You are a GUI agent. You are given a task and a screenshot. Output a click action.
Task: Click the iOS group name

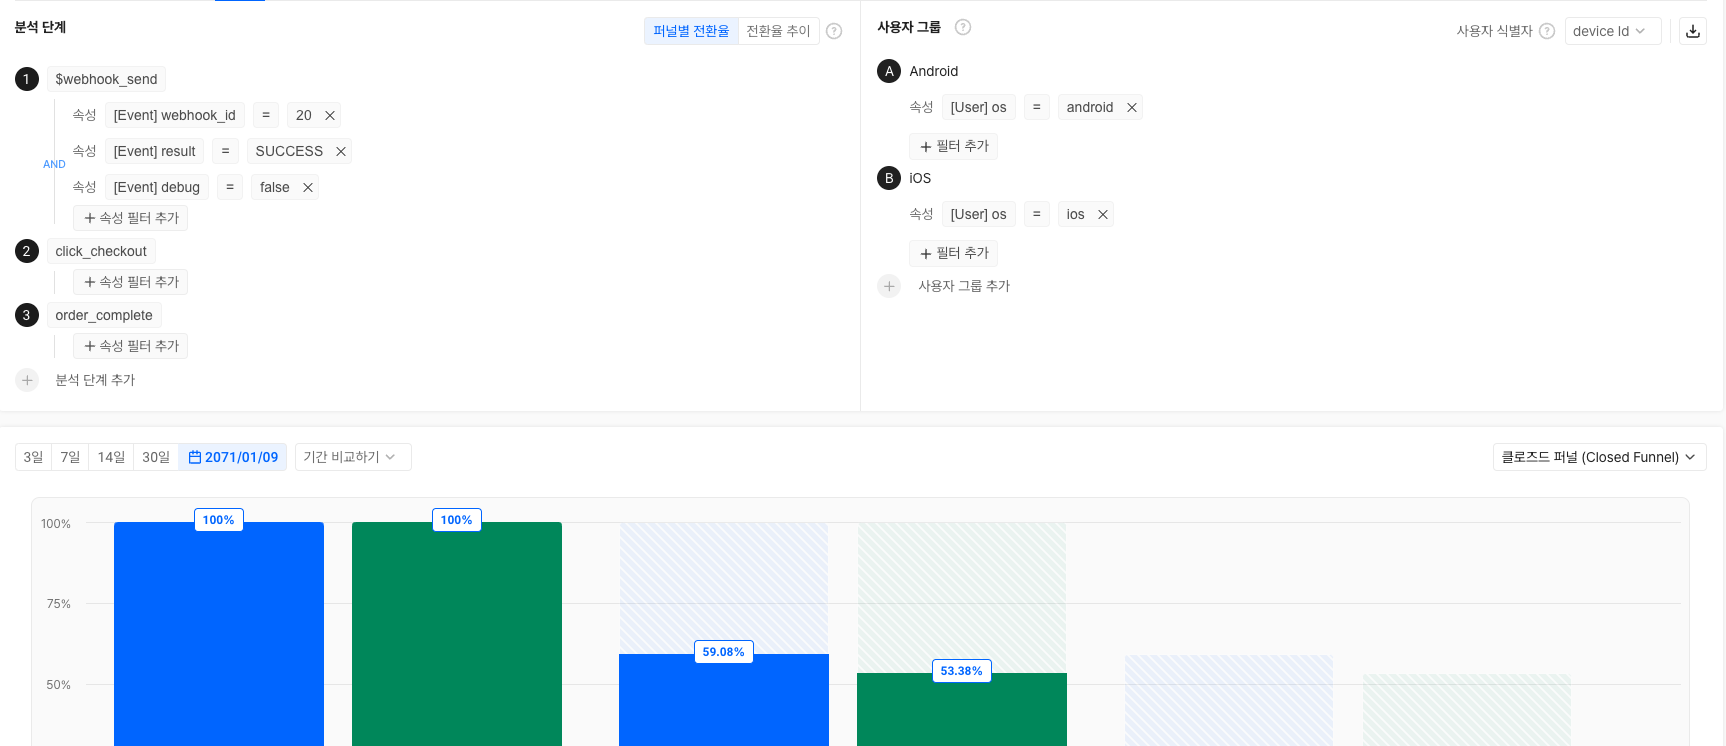coord(920,178)
